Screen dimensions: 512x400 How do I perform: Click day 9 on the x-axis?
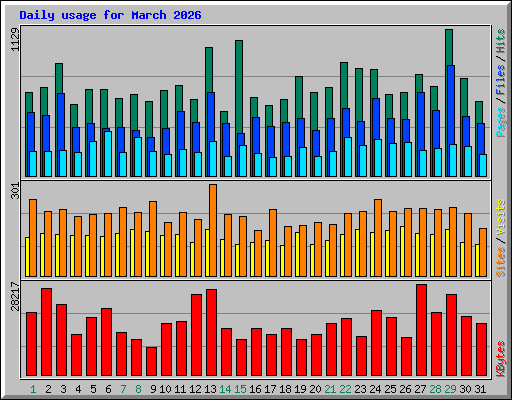point(153,389)
